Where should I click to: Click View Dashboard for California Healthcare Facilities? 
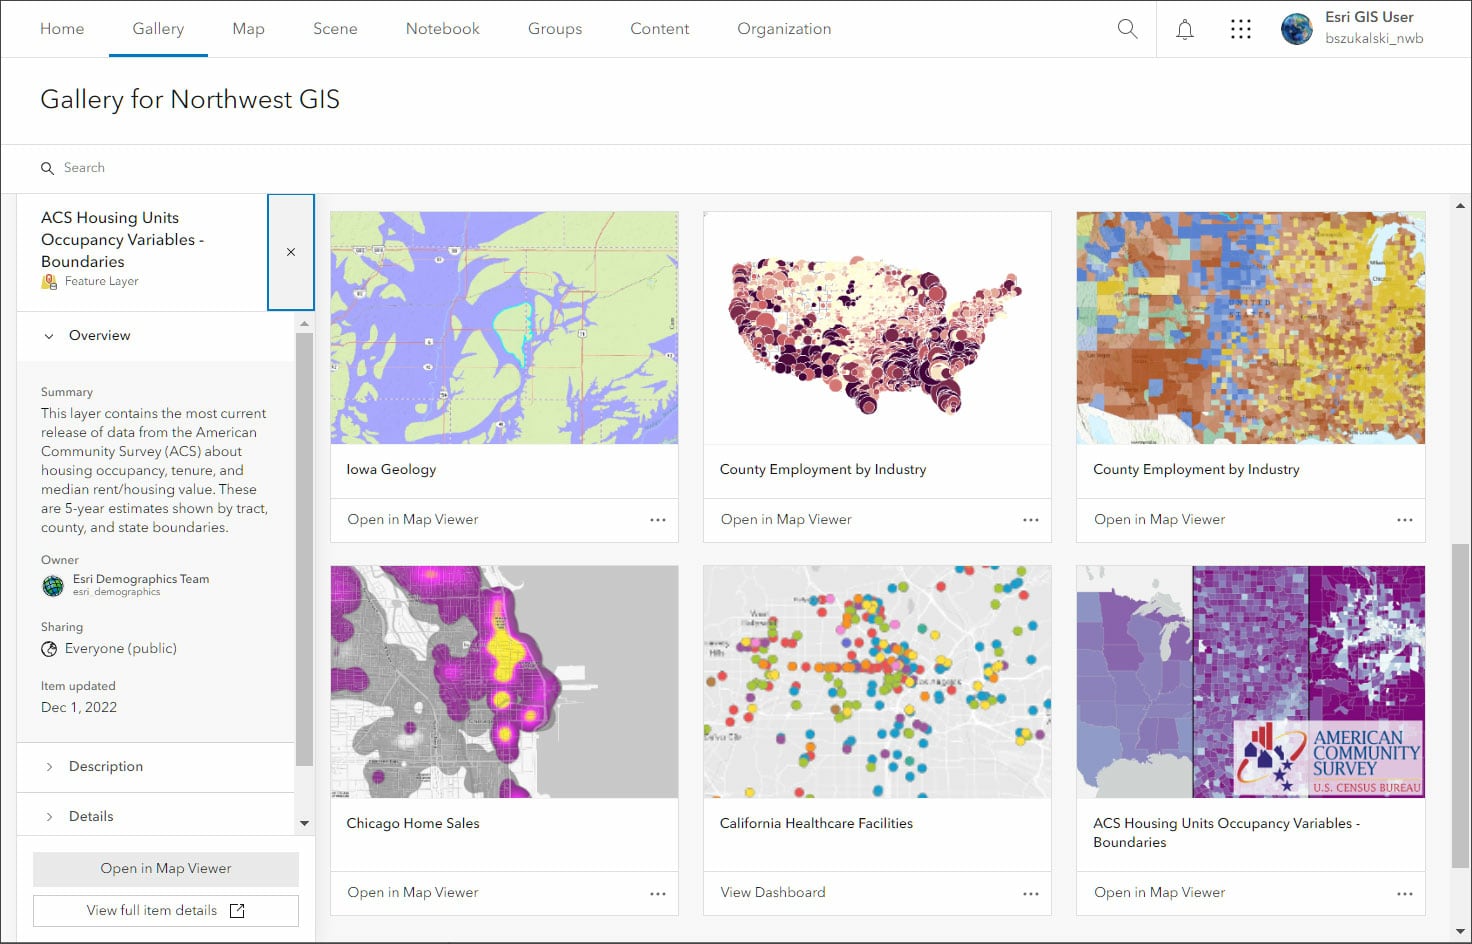pos(773,893)
